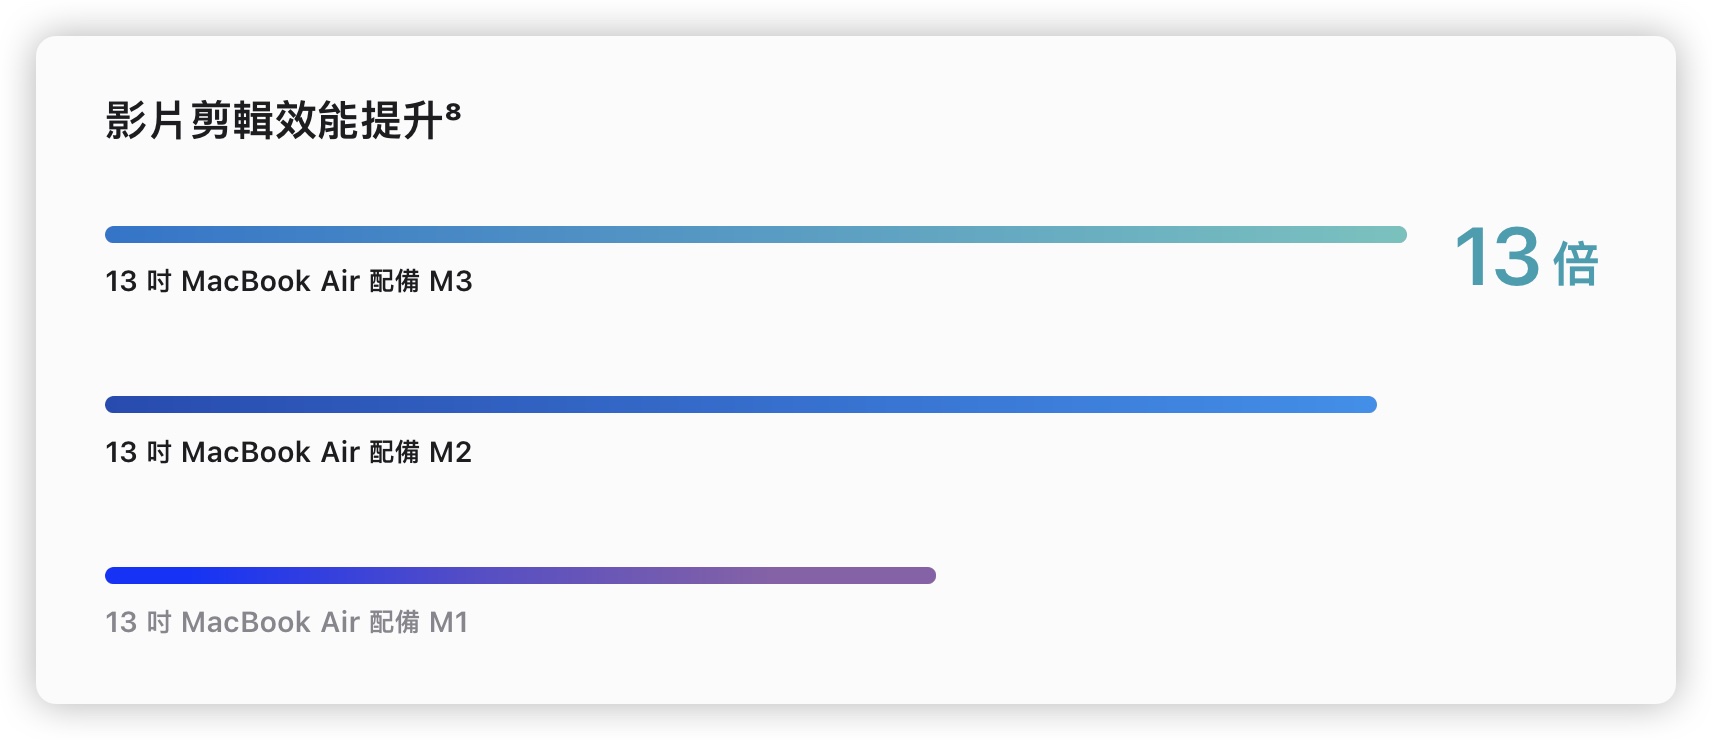Select the M3 performance bar
The height and width of the screenshot is (740, 1712).
coord(756,234)
